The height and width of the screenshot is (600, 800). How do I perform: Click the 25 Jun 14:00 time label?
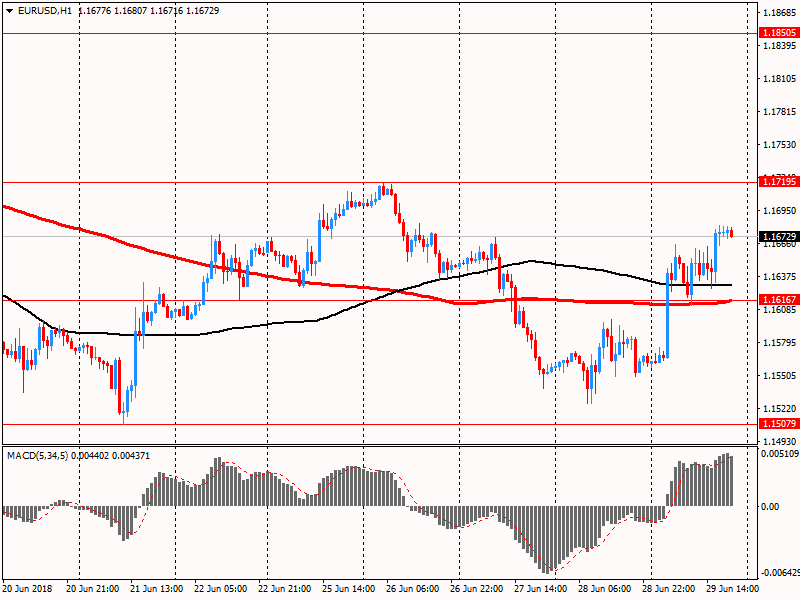click(348, 588)
